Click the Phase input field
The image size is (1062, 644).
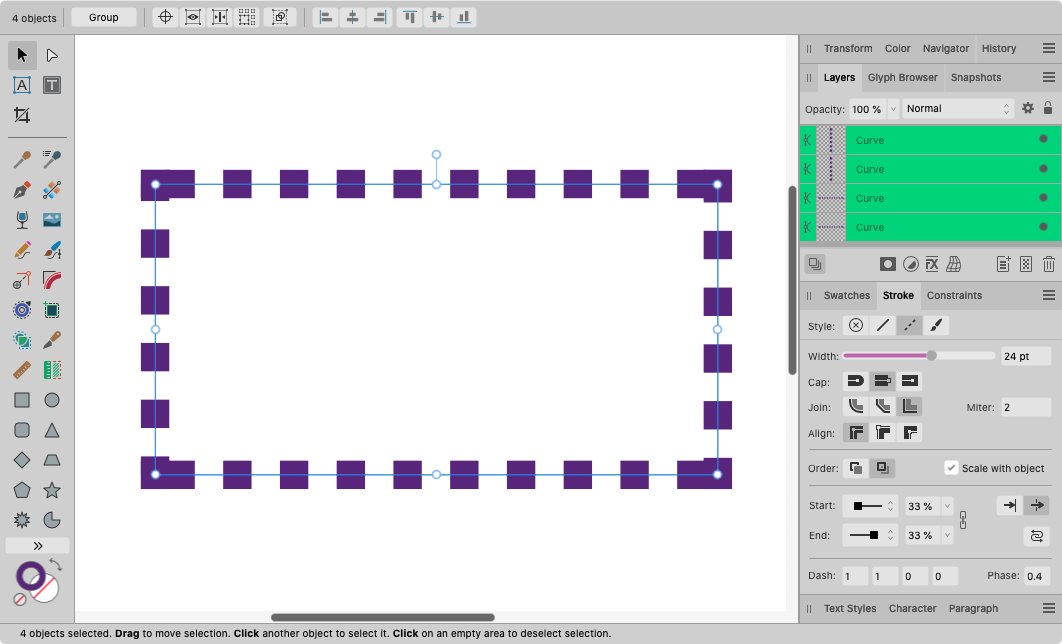[1036, 576]
